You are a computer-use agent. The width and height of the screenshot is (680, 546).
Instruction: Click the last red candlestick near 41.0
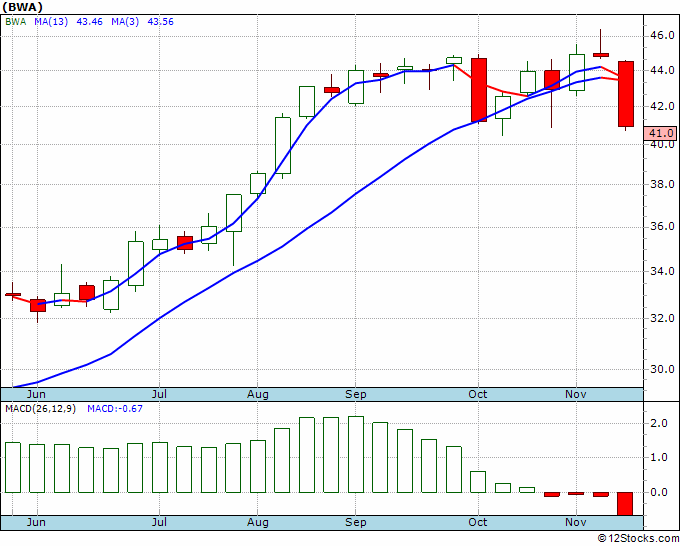pyautogui.click(x=626, y=94)
